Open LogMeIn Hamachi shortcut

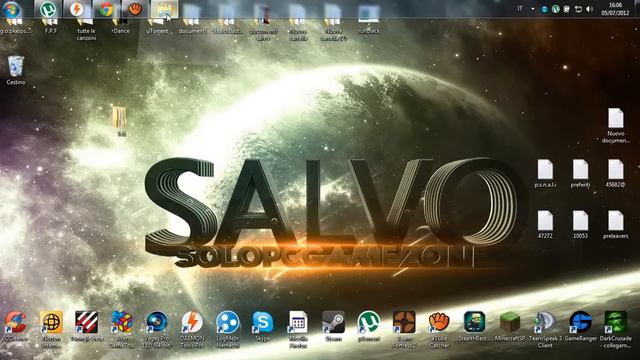point(227,329)
